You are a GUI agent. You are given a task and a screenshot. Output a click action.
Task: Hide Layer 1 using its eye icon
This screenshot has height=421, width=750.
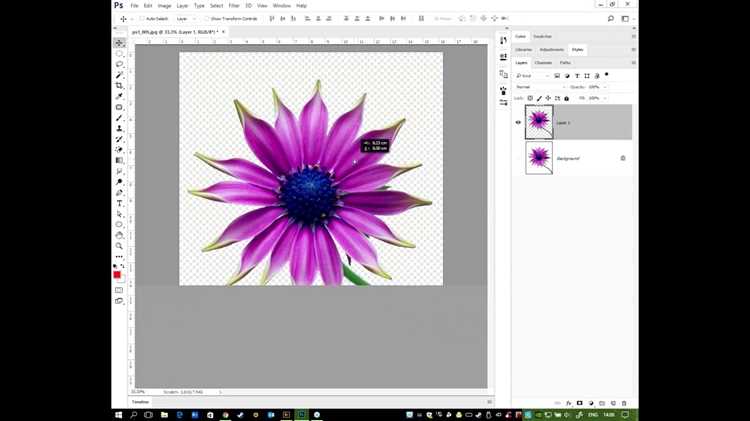point(518,122)
